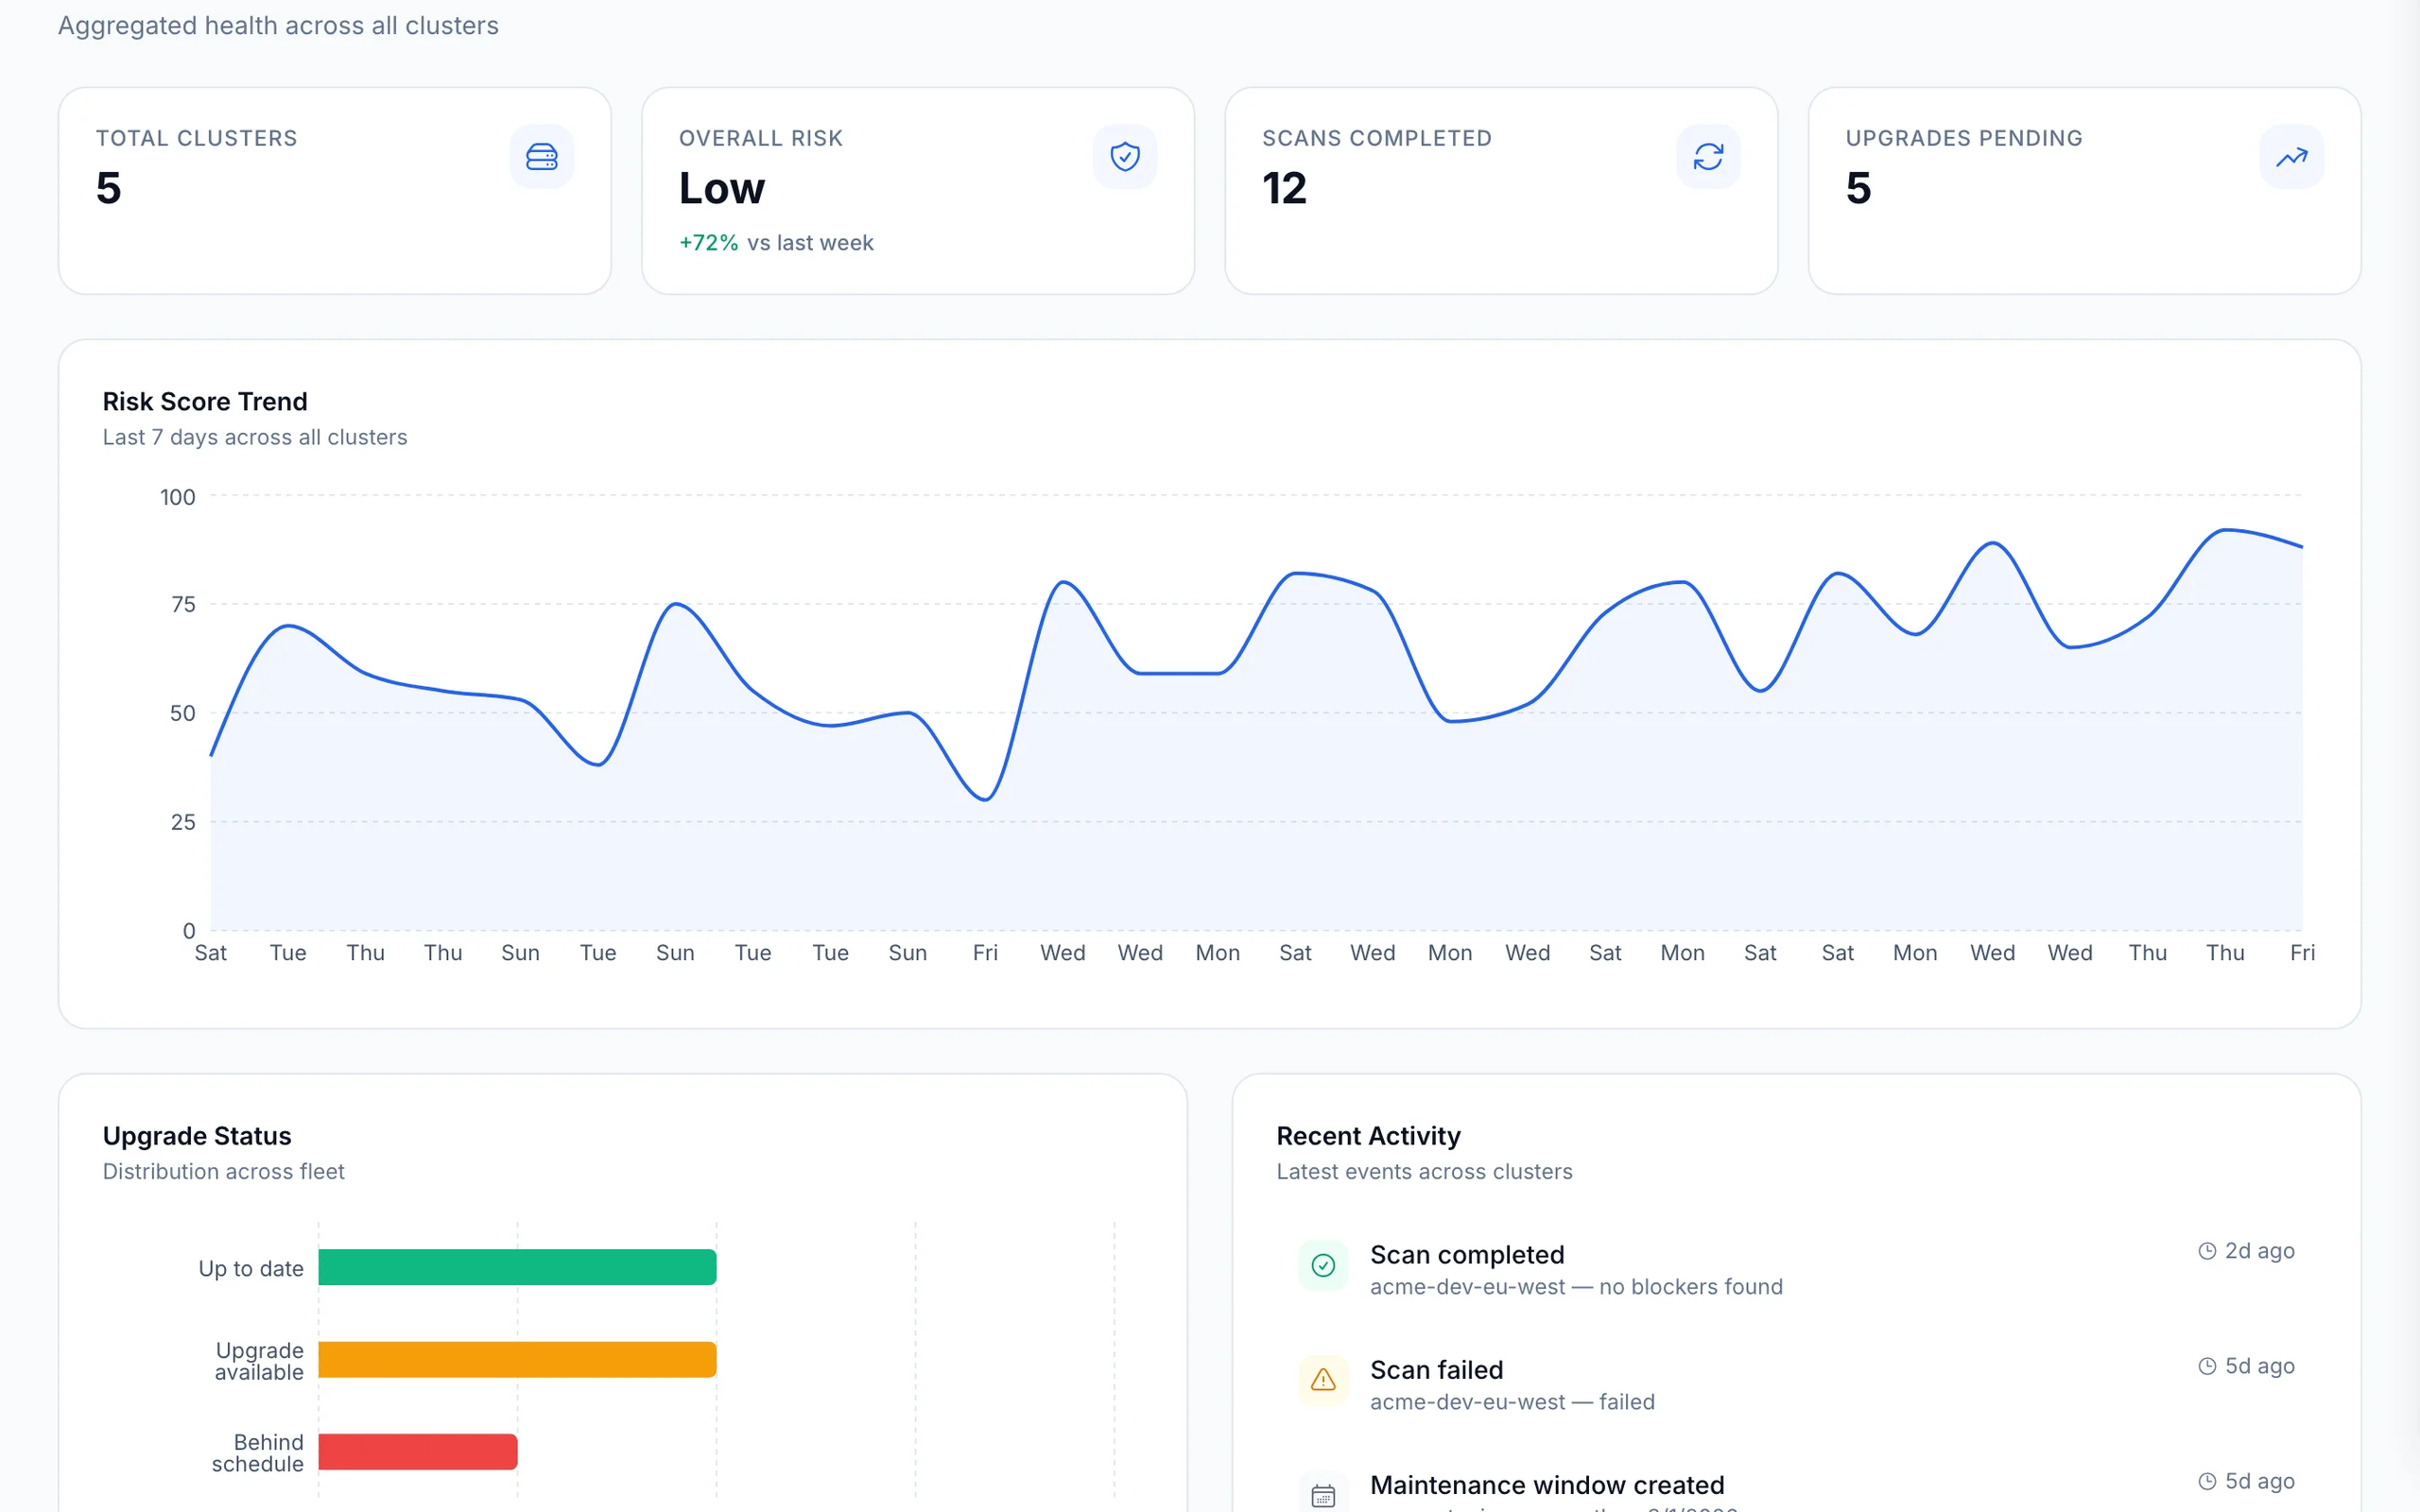Click the calendar icon next to Maintenance window created
The image size is (2420, 1512).
tap(1323, 1494)
